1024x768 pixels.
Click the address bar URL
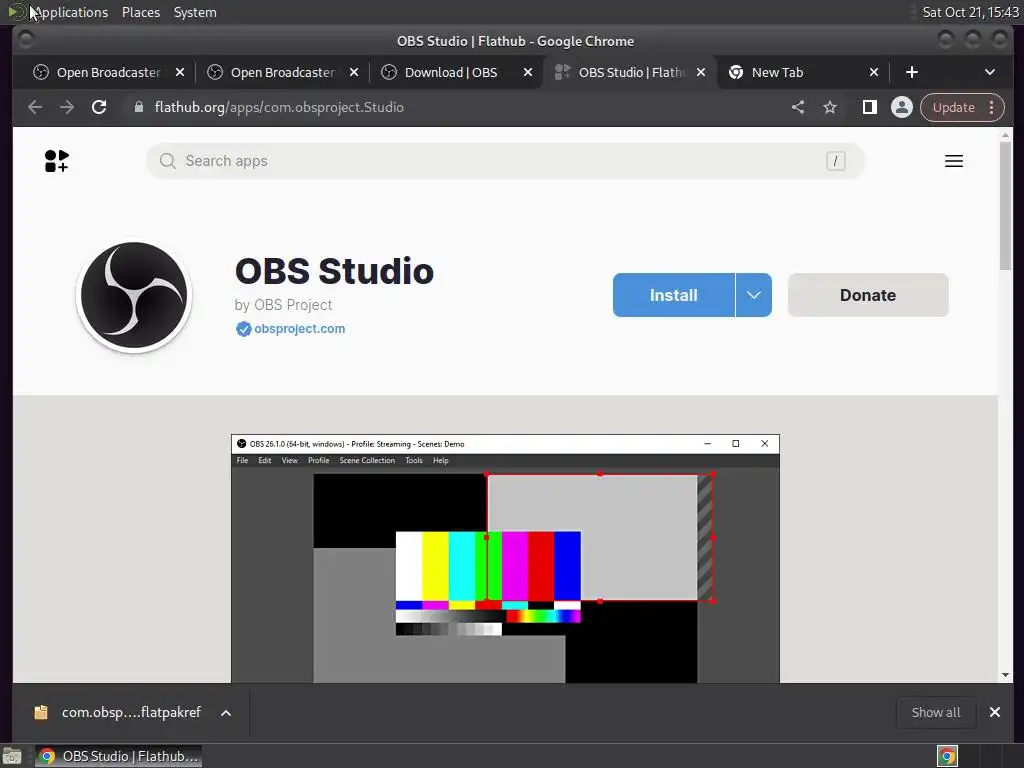279,107
